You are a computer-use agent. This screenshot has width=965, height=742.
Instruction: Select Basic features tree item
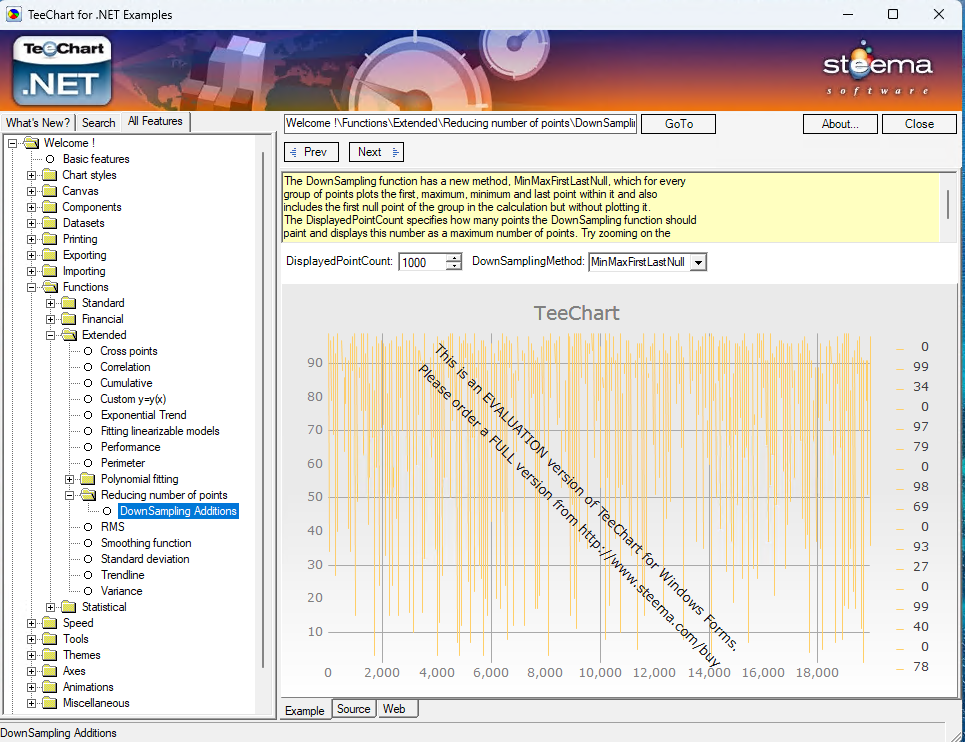point(96,159)
